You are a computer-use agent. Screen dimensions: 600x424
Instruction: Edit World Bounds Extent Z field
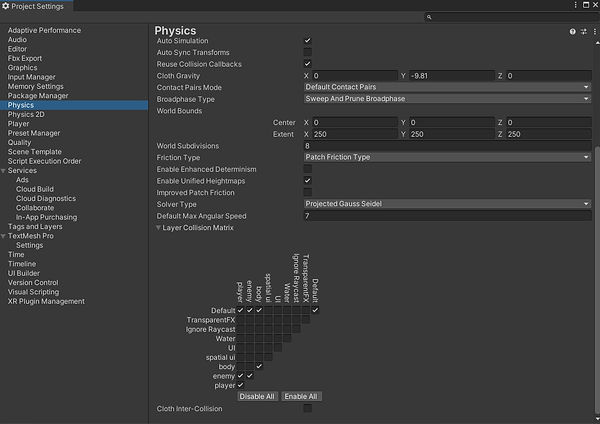549,134
